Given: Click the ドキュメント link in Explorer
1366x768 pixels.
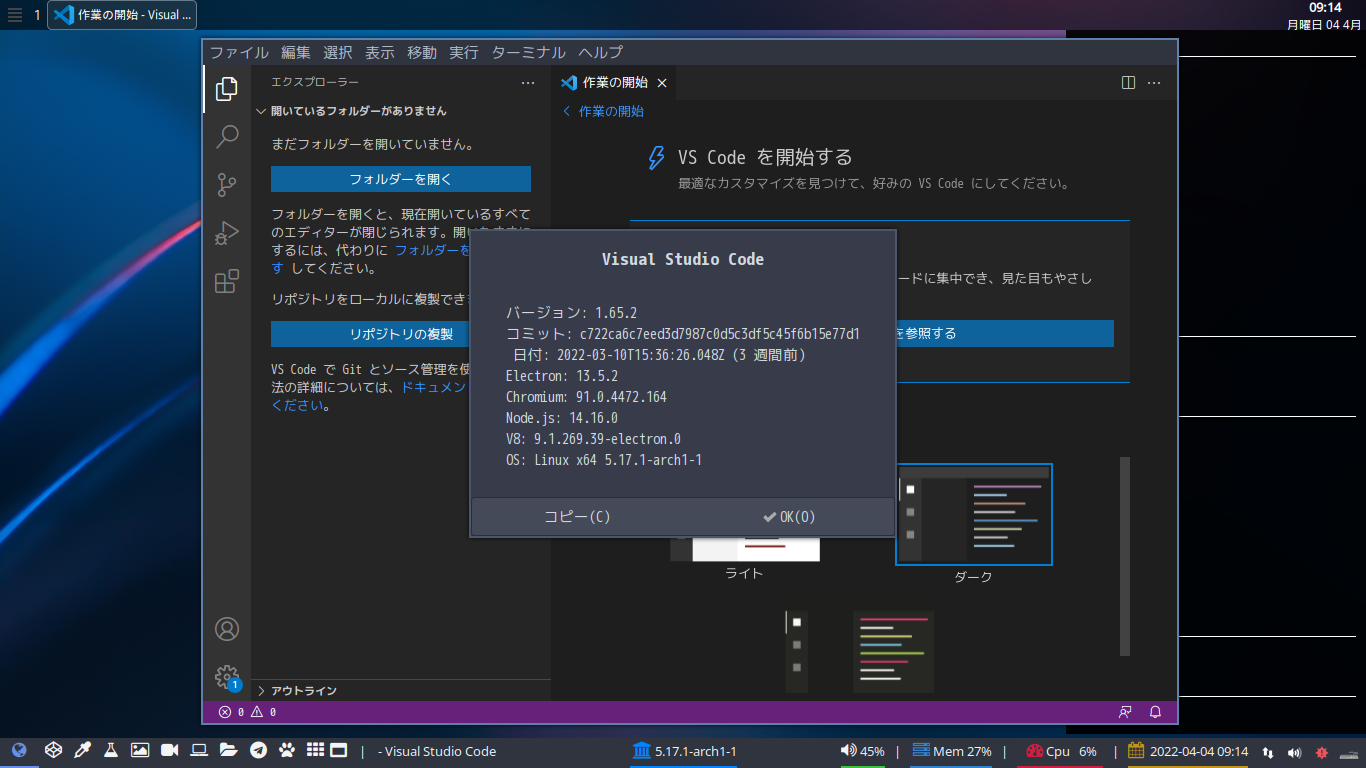Looking at the screenshot, I should 435,387.
